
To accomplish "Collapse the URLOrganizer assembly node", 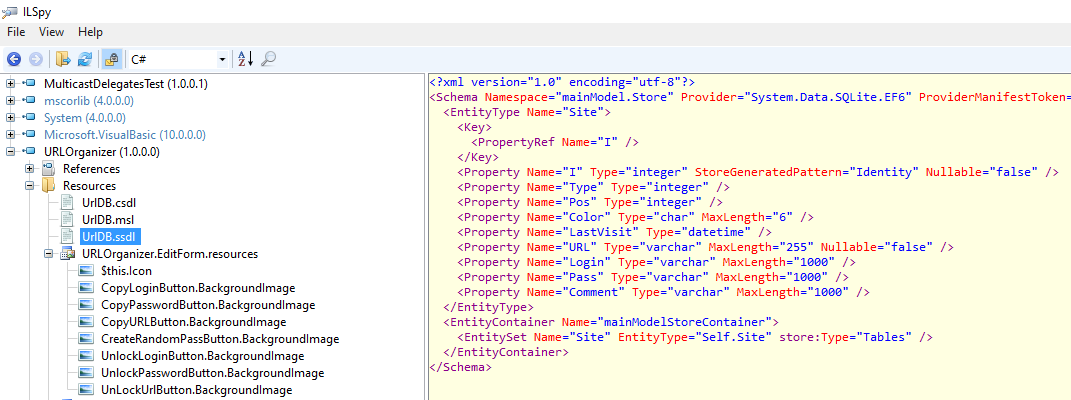I will pyautogui.click(x=10, y=152).
